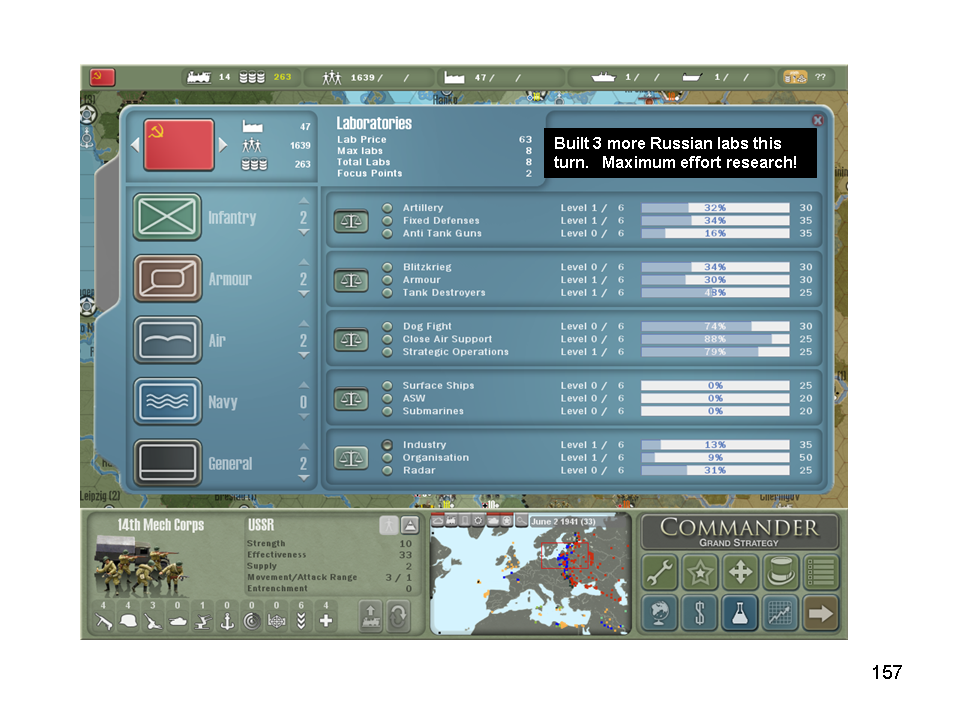
Task: Enable focus on Blitzkrieg research
Action: point(387,267)
